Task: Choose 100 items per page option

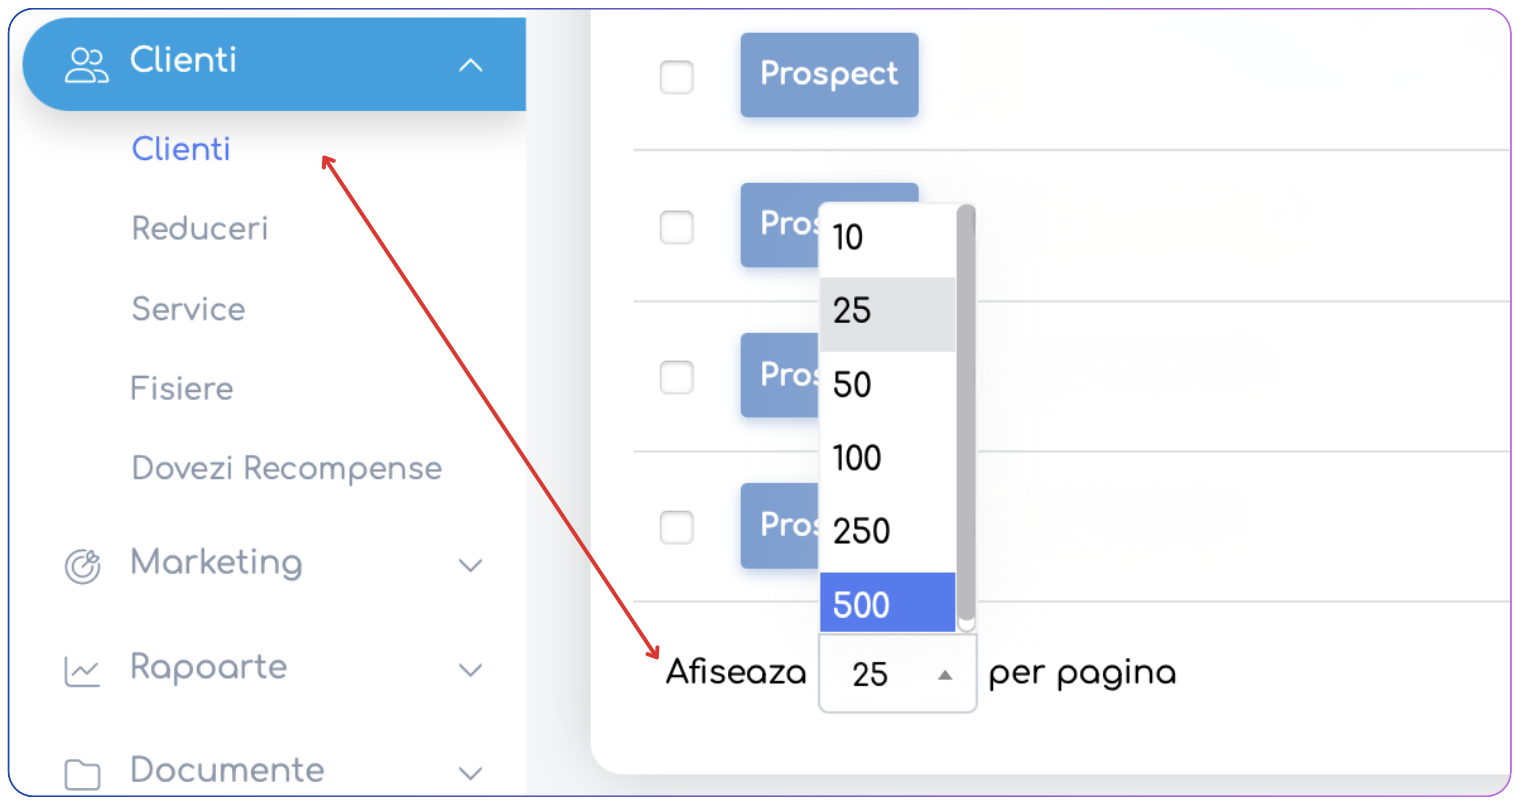Action: pyautogui.click(x=887, y=458)
